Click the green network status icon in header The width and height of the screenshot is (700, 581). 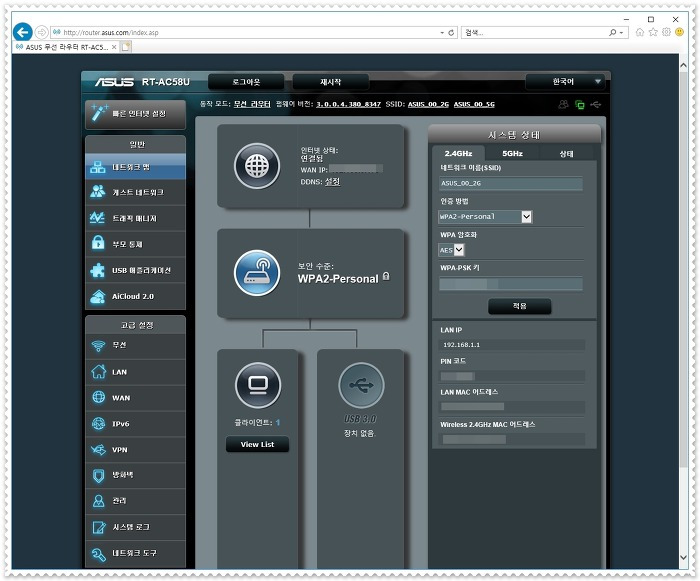(579, 104)
